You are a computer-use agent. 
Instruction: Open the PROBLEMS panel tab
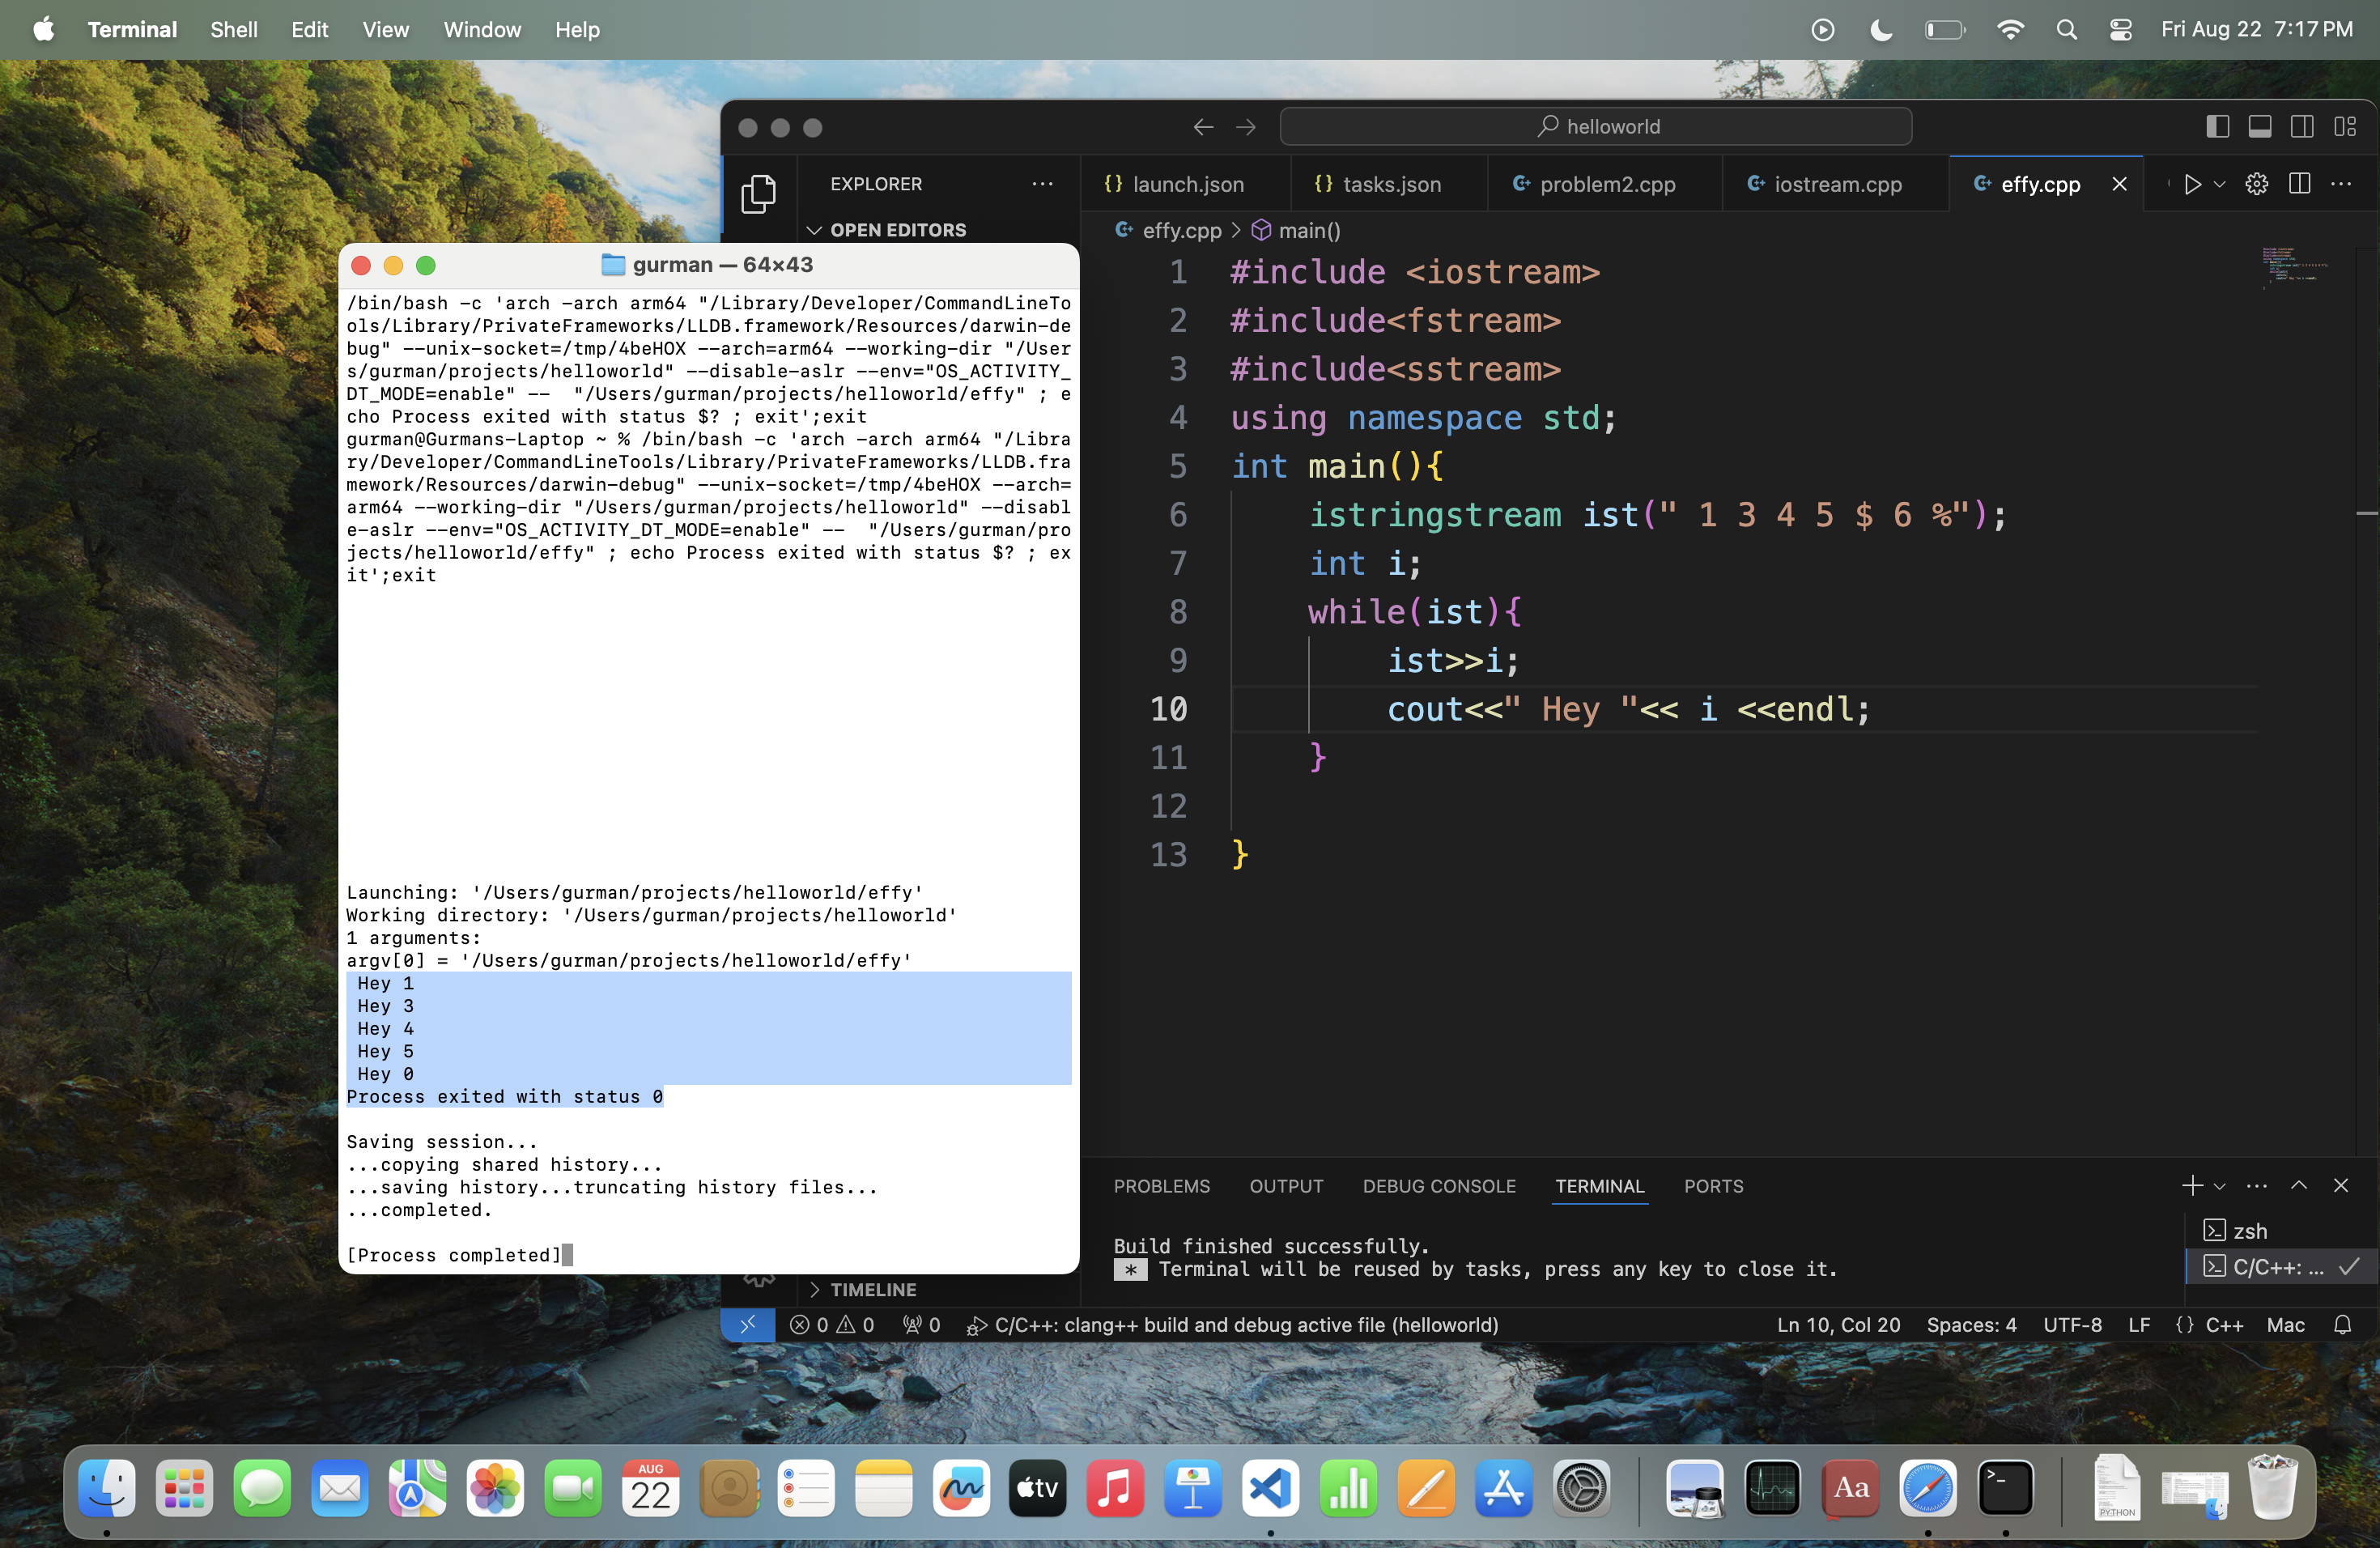pos(1161,1186)
